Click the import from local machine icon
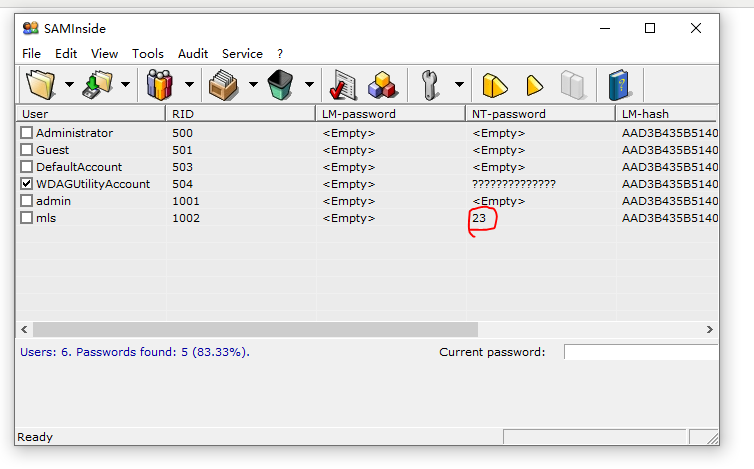The height and width of the screenshot is (469, 754). click(x=98, y=85)
